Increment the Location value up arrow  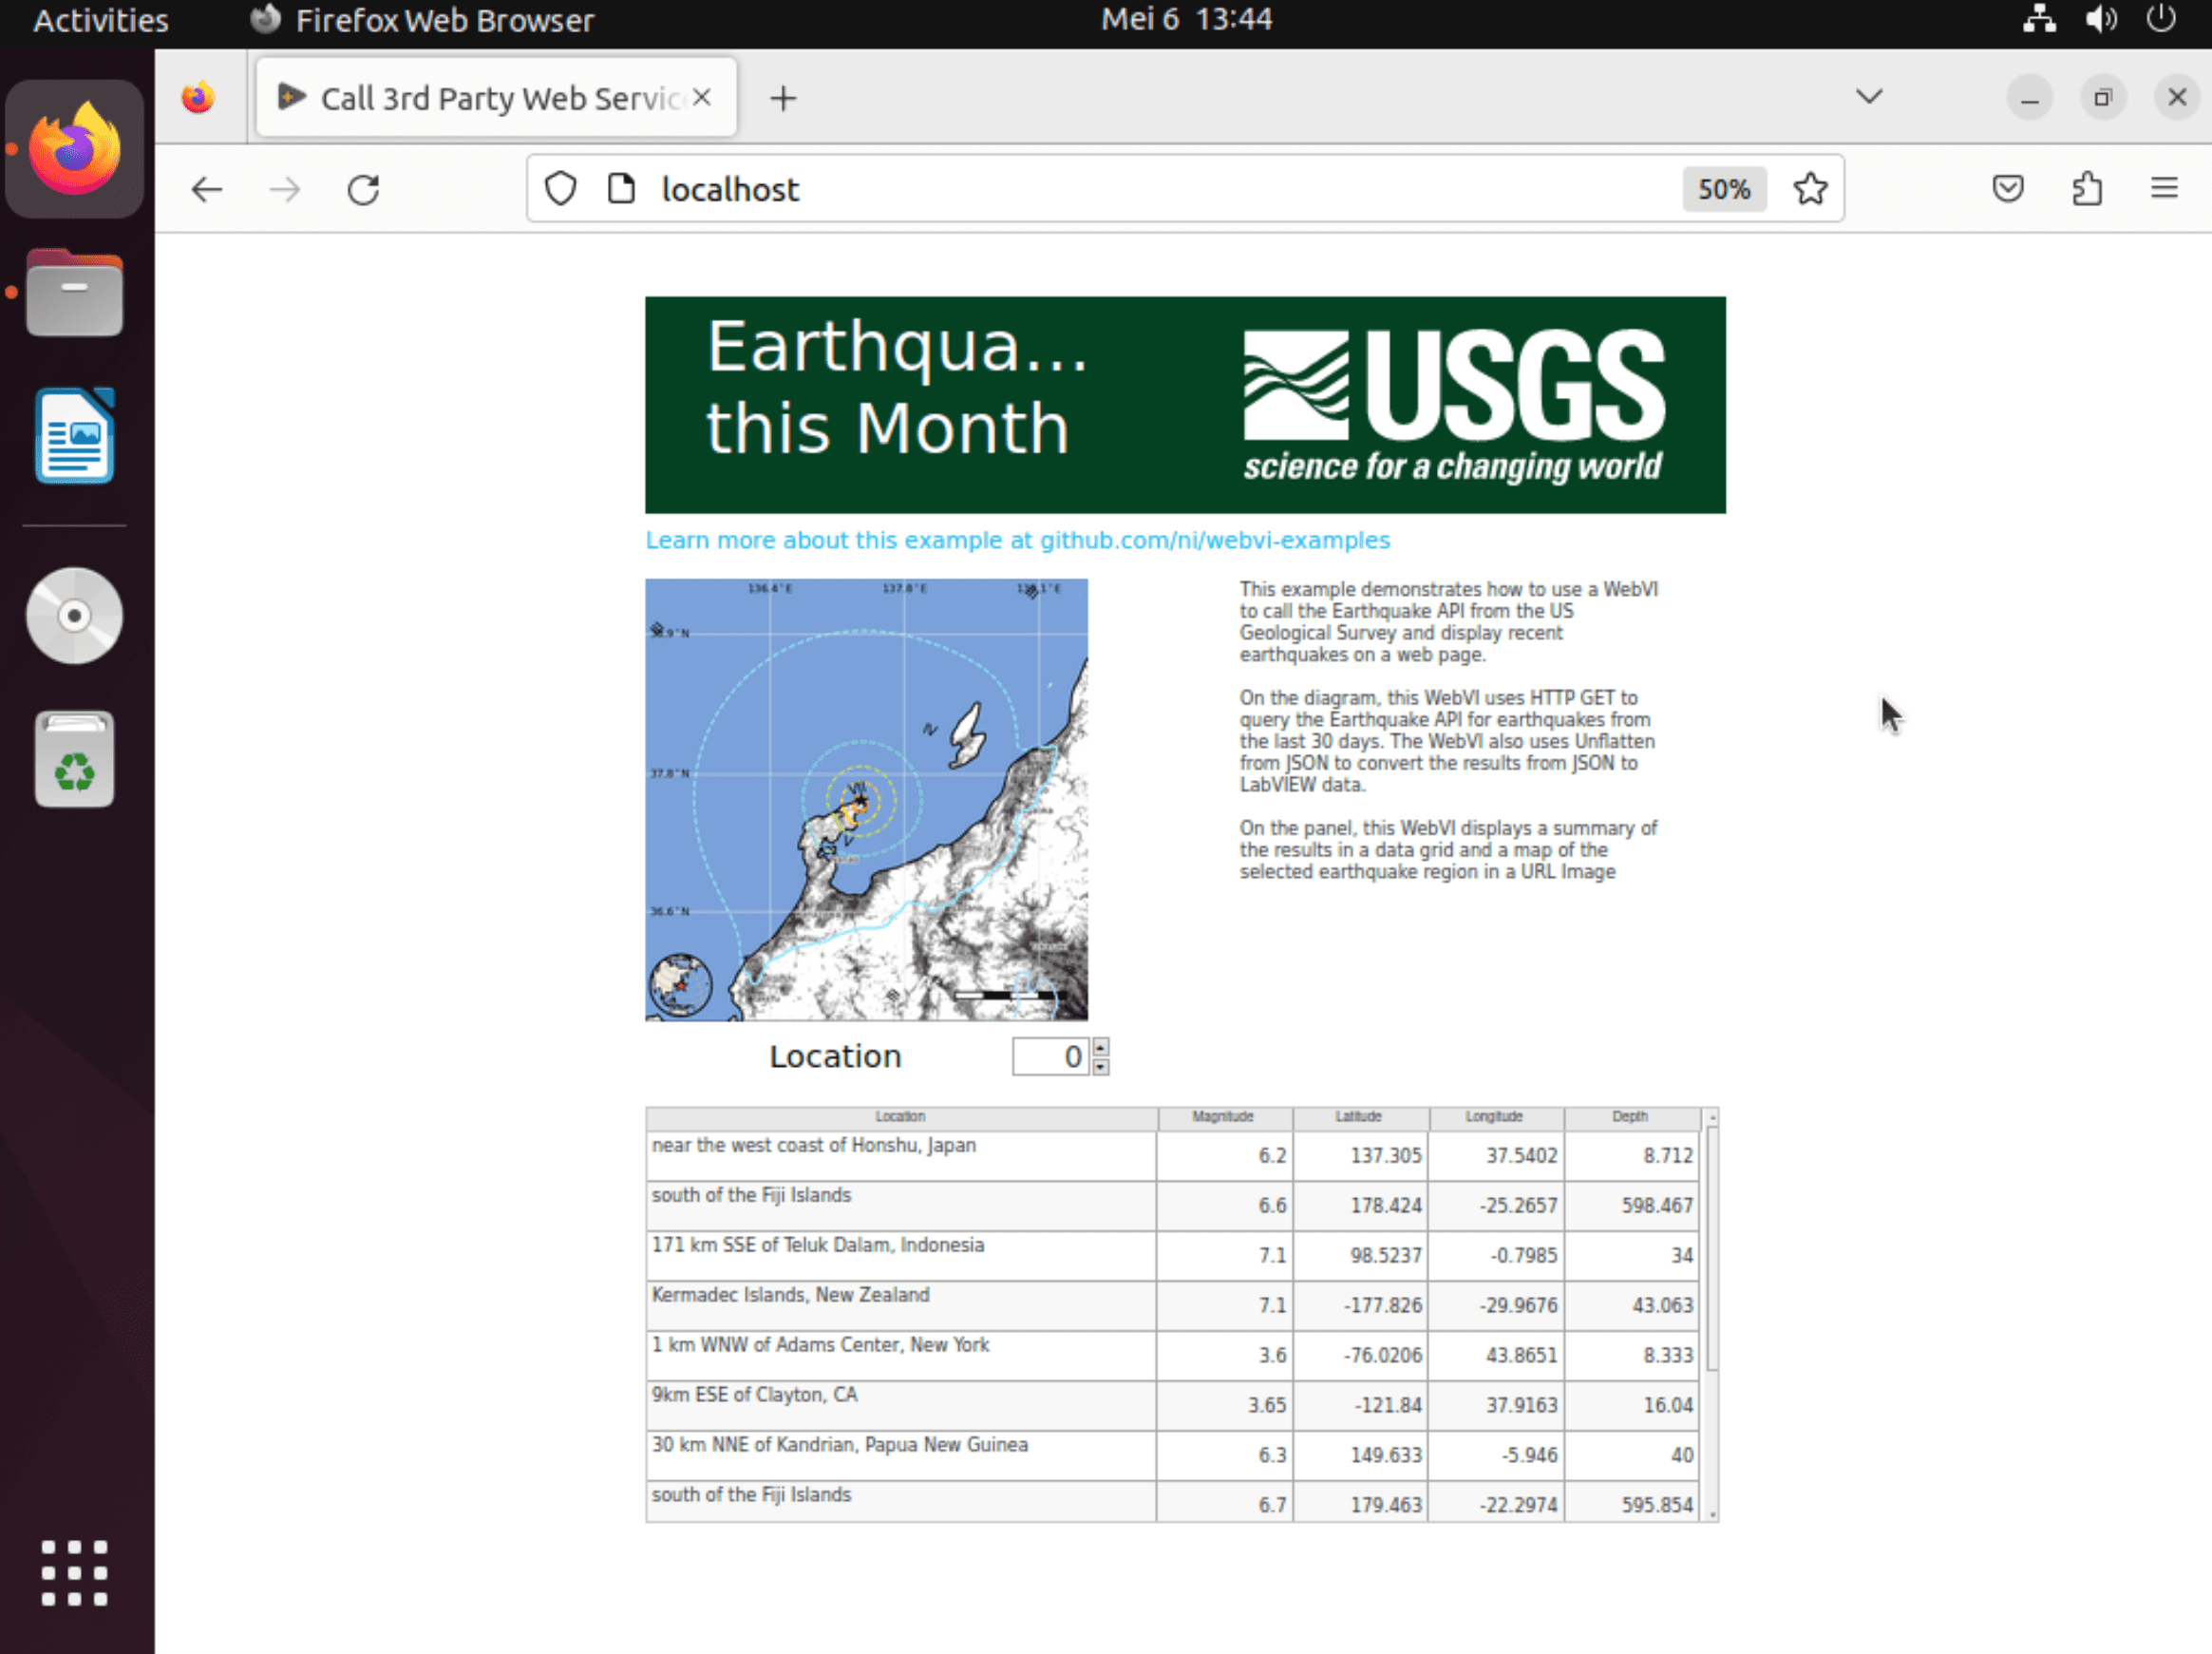coord(1101,1047)
